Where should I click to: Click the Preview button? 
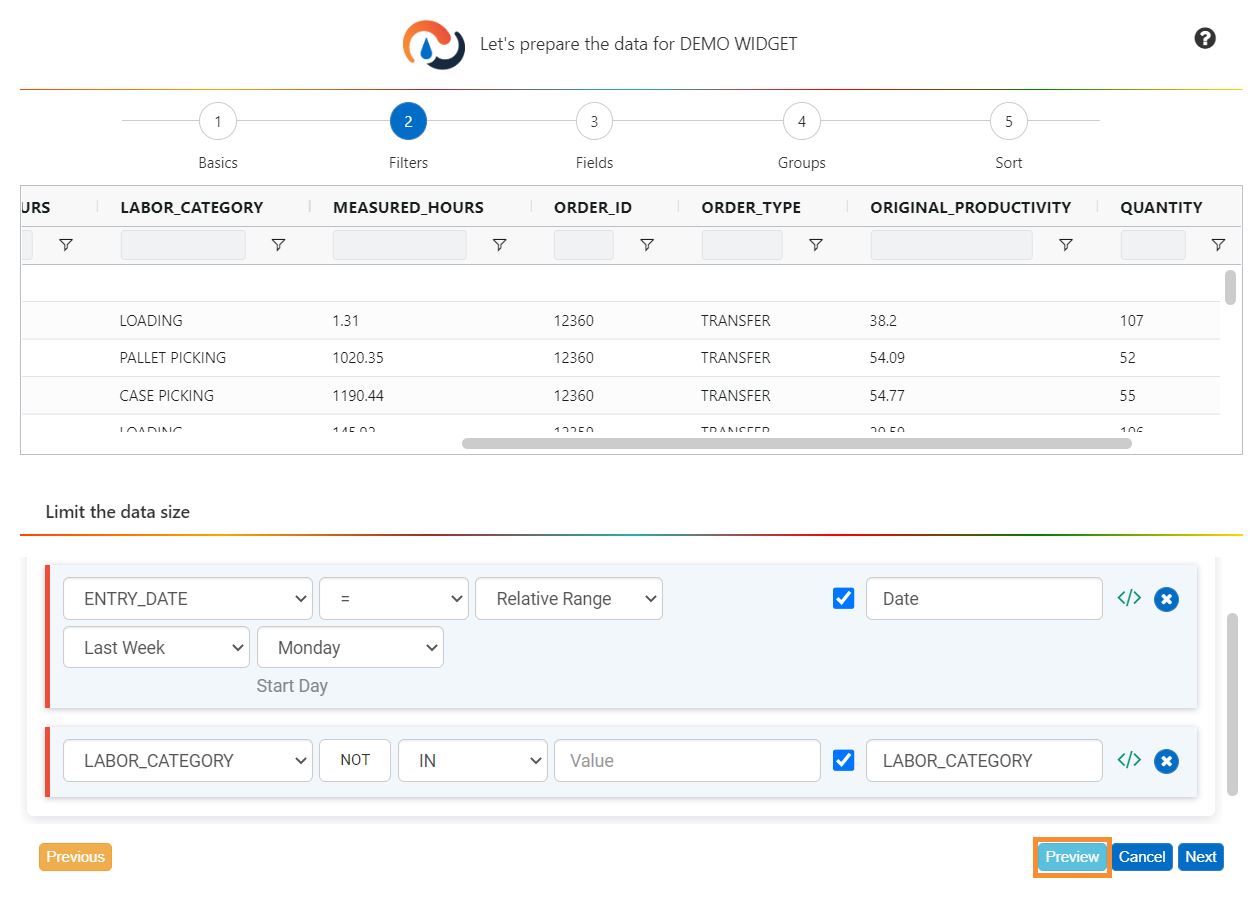click(x=1072, y=857)
